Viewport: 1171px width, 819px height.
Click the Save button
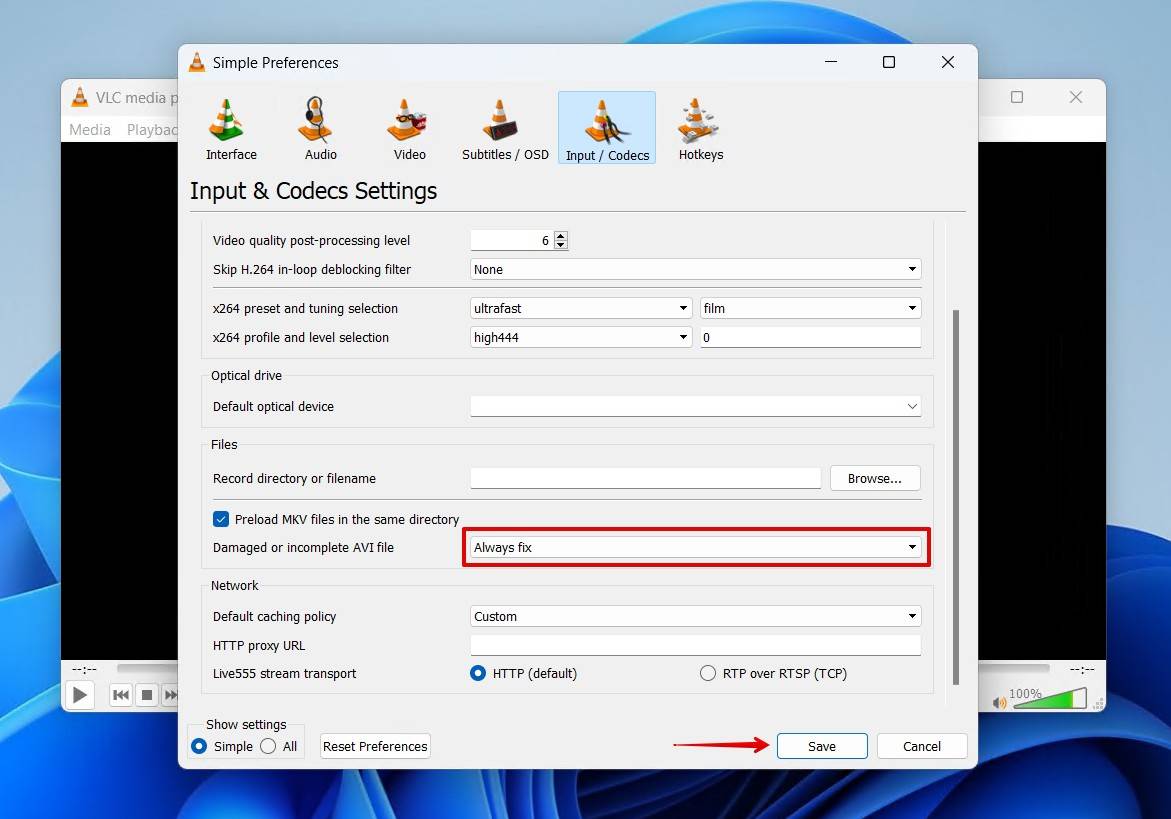(821, 746)
